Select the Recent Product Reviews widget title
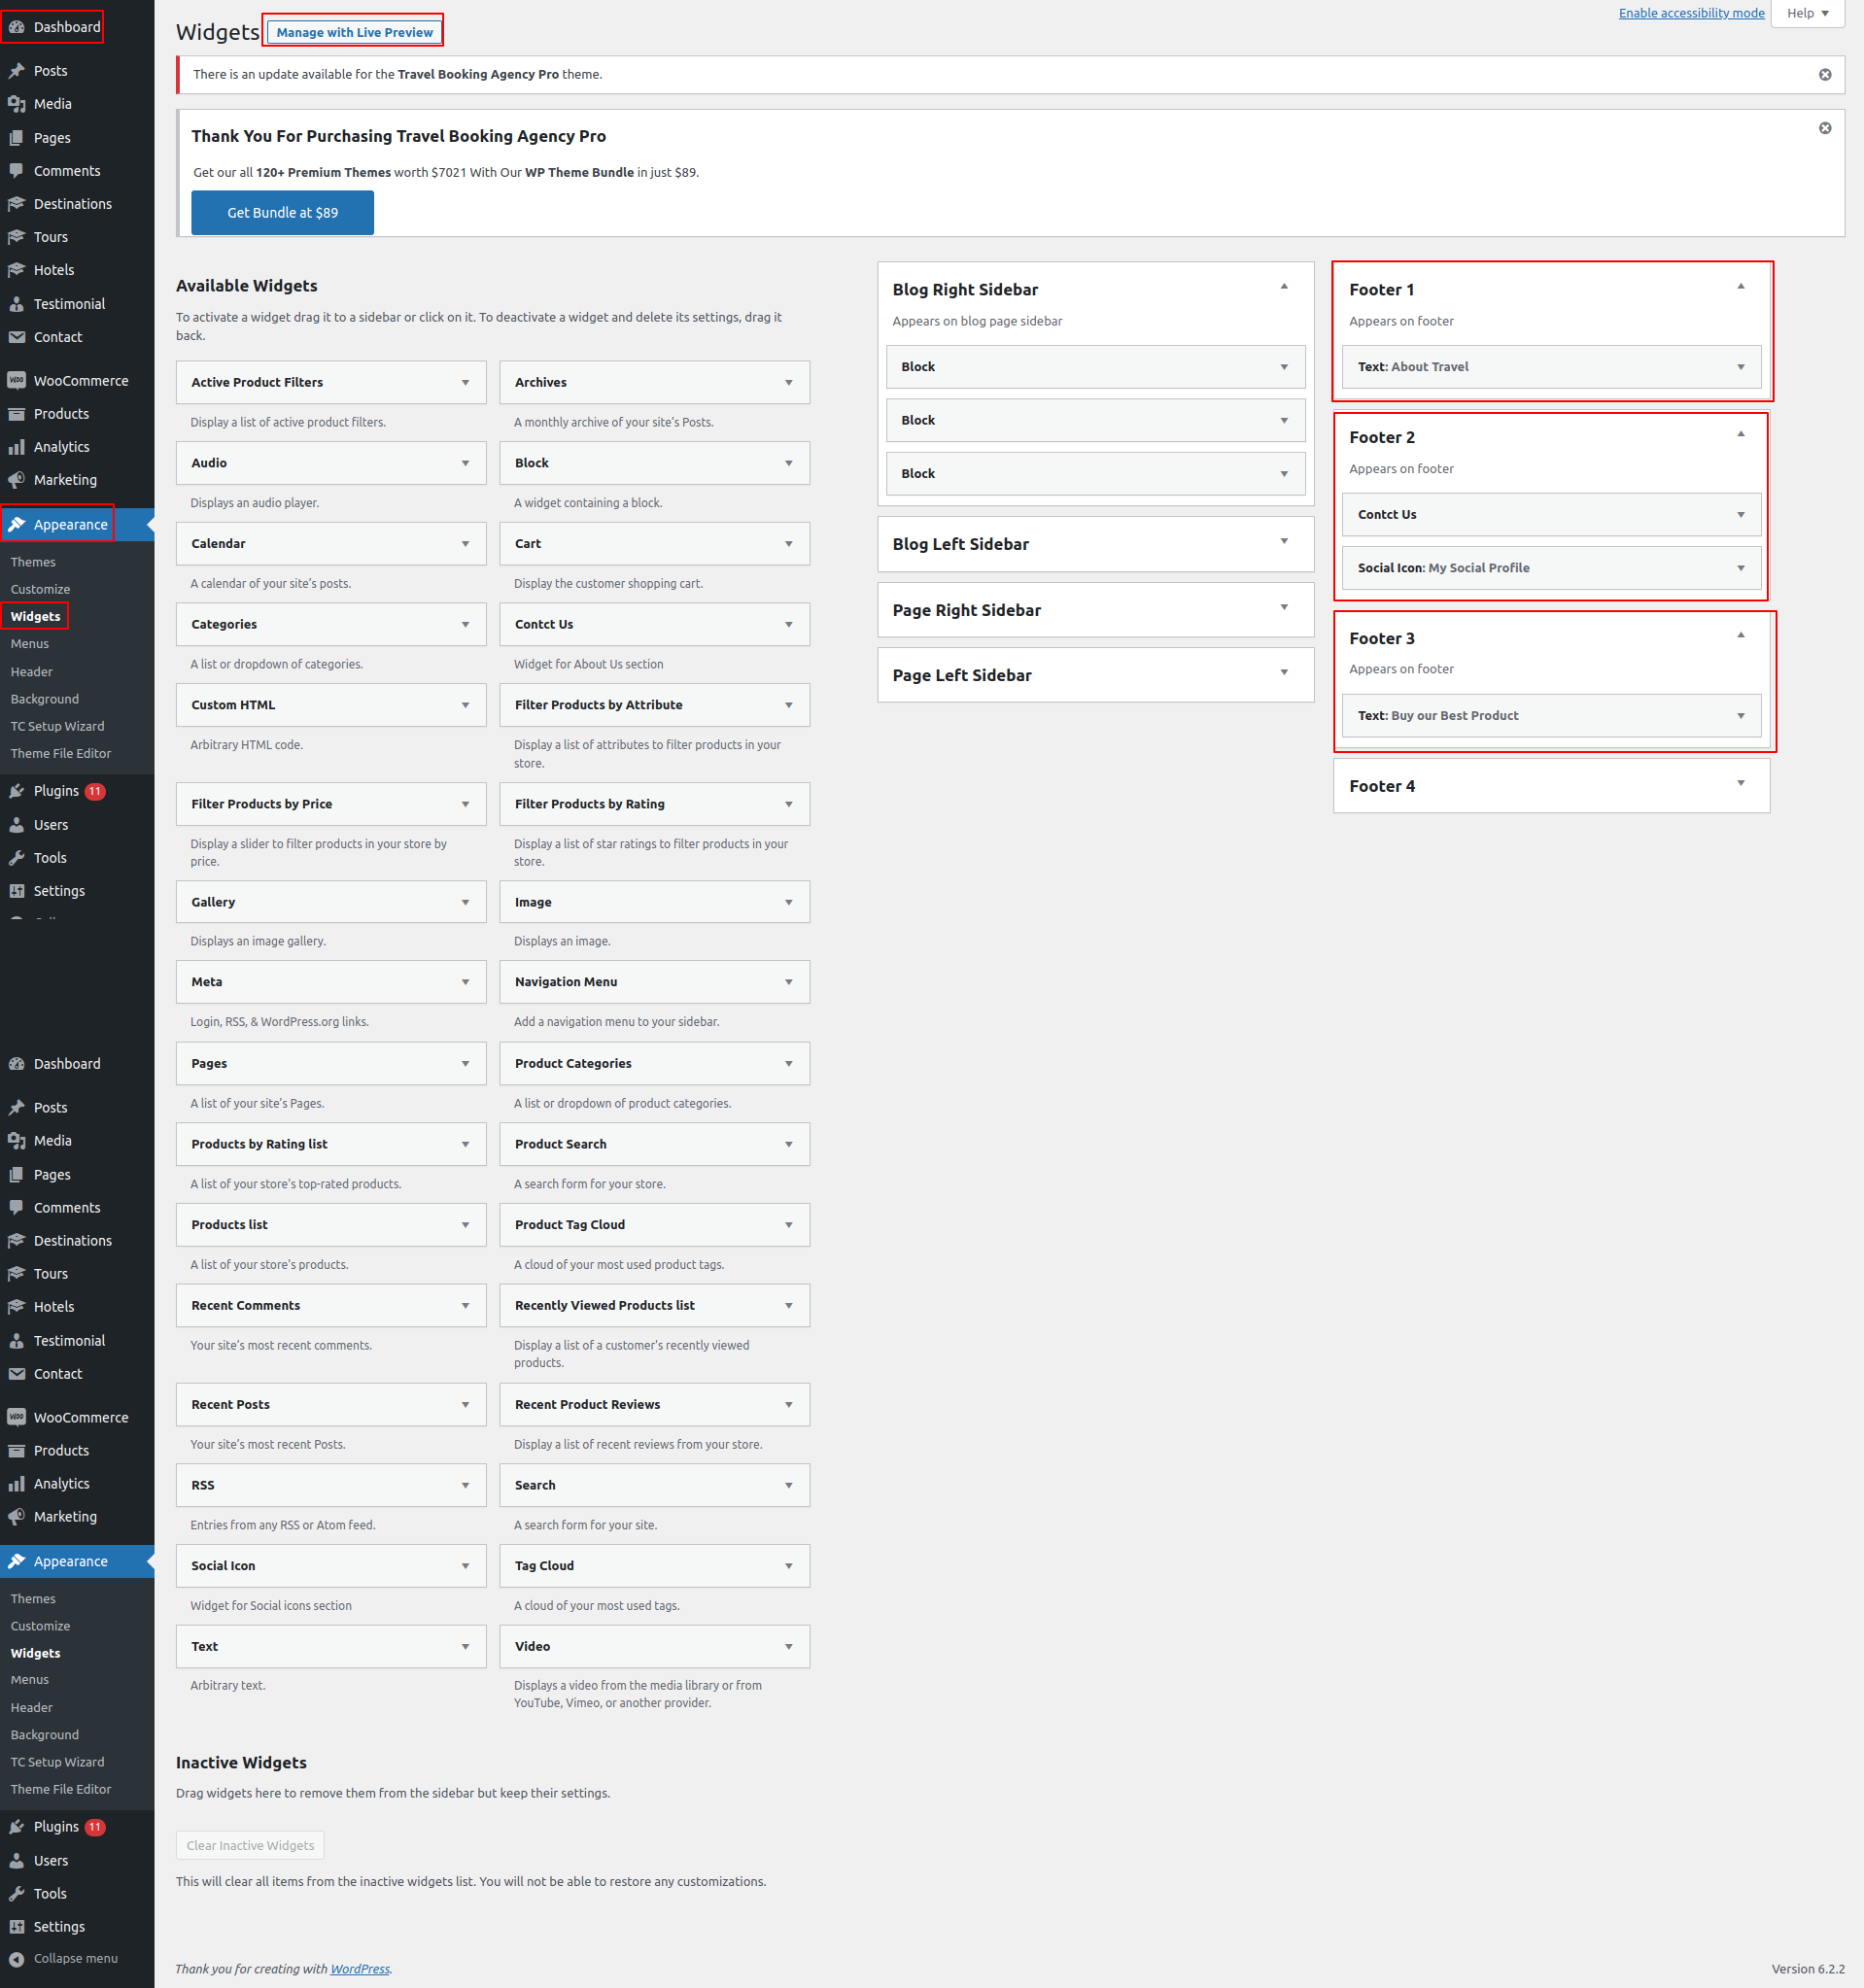Image resolution: width=1864 pixels, height=1988 pixels. (588, 1404)
